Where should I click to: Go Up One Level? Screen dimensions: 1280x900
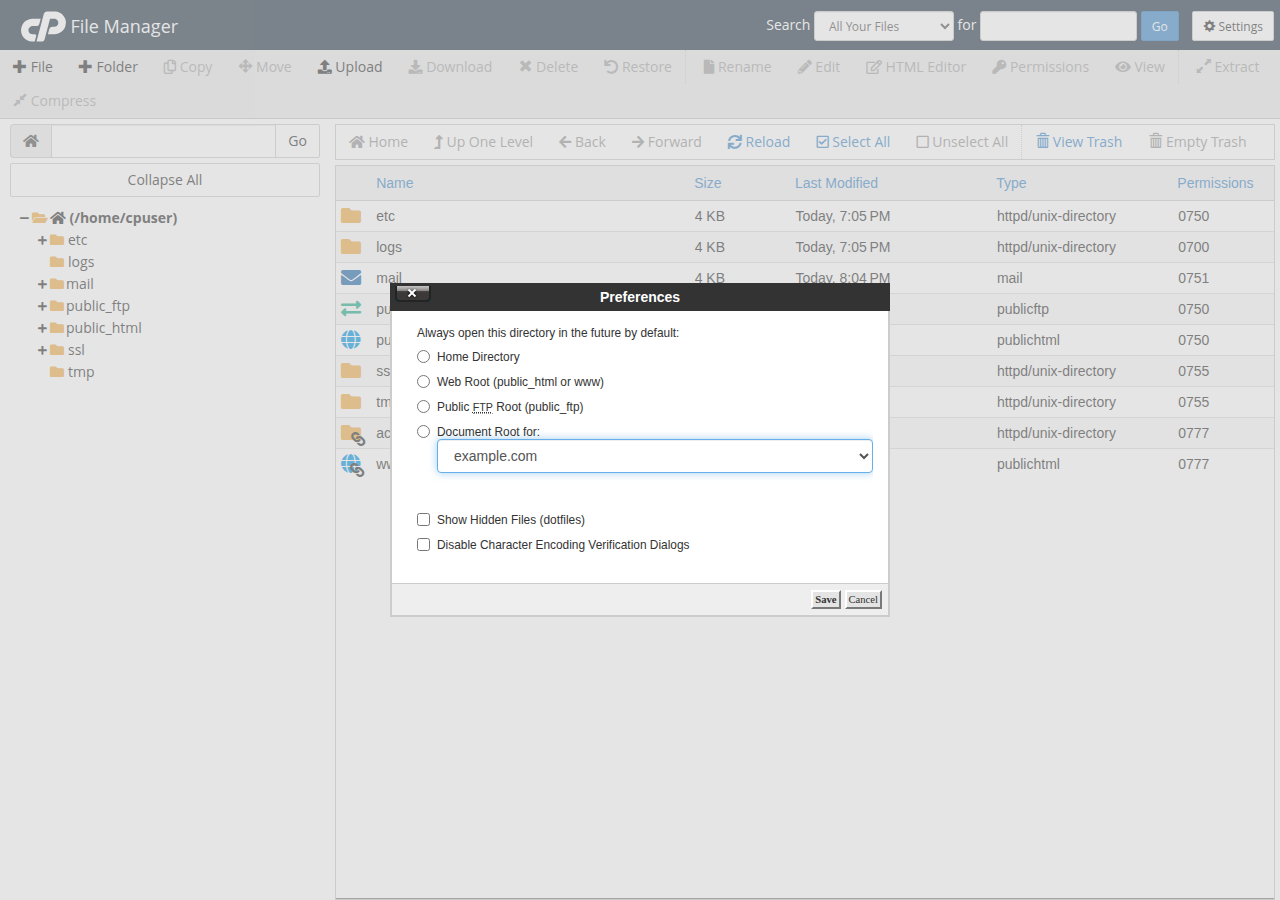point(483,142)
